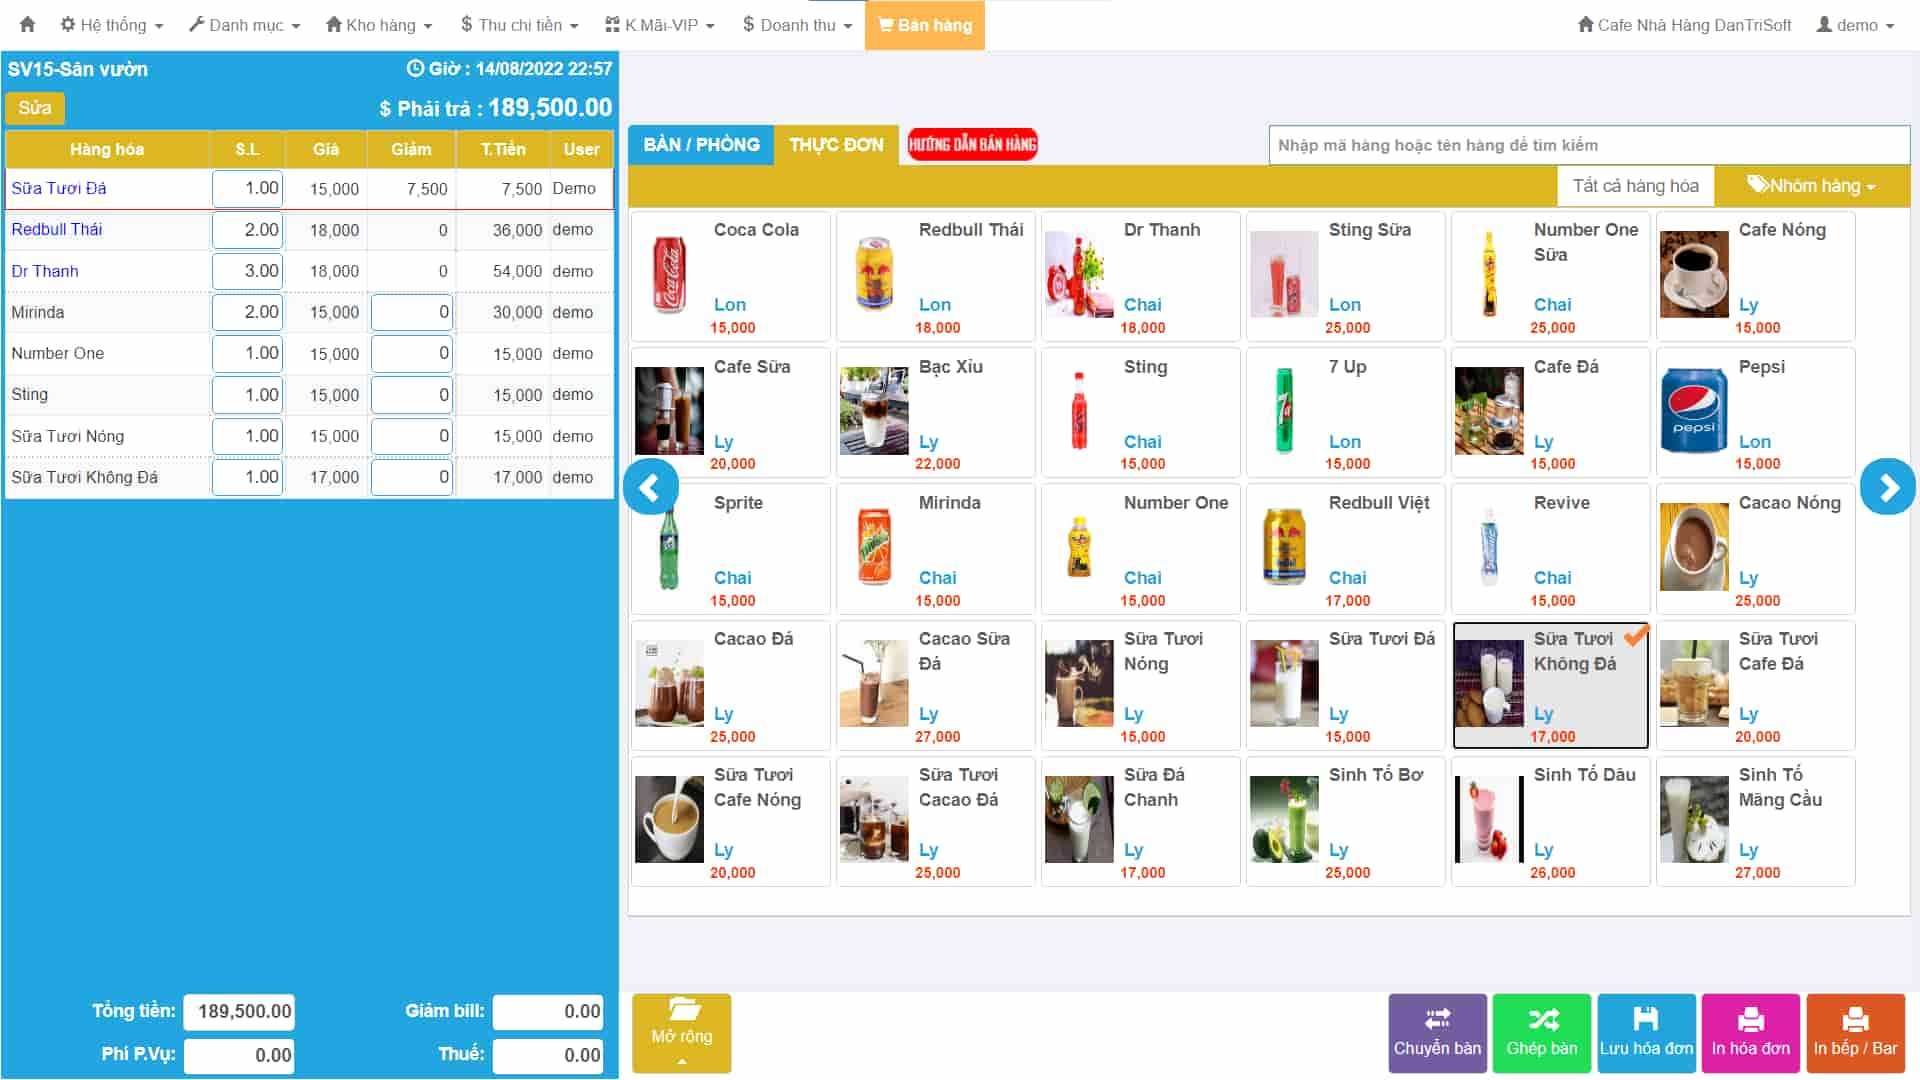The height and width of the screenshot is (1080, 1920).
Task: Choose Cacao Nóng item
Action: tap(1756, 549)
